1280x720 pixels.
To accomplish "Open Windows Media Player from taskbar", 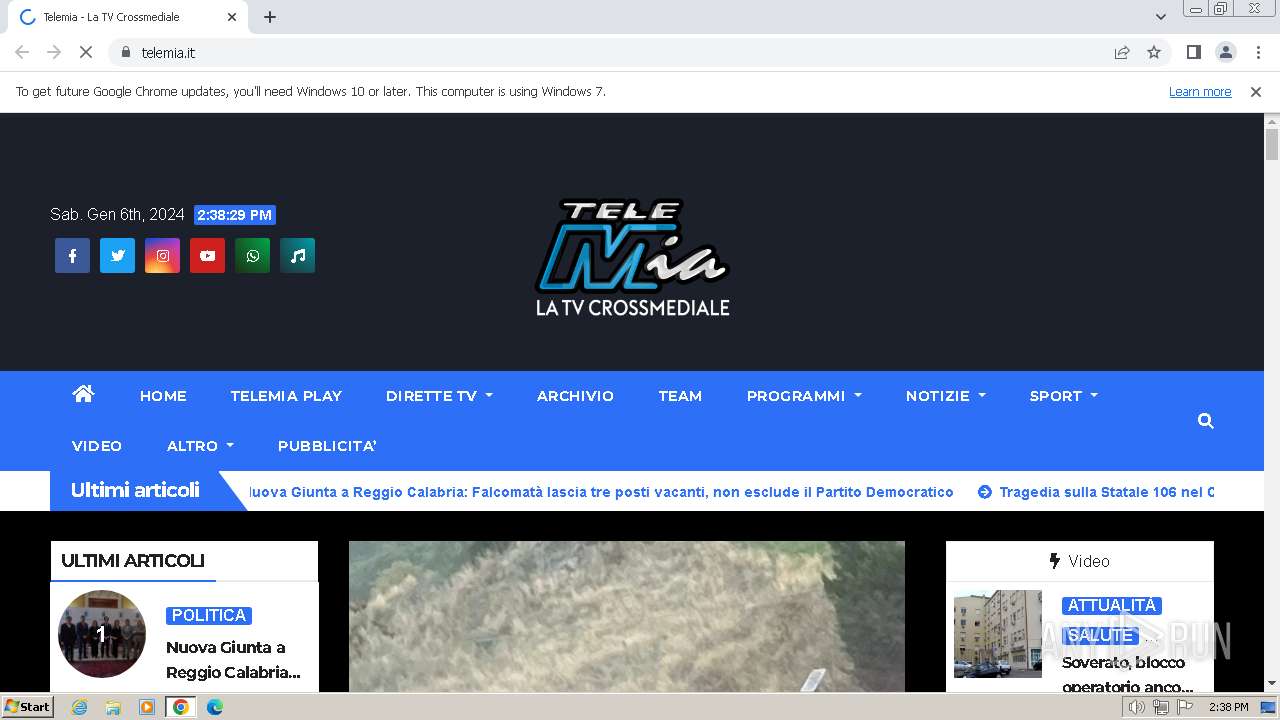I will (x=147, y=707).
